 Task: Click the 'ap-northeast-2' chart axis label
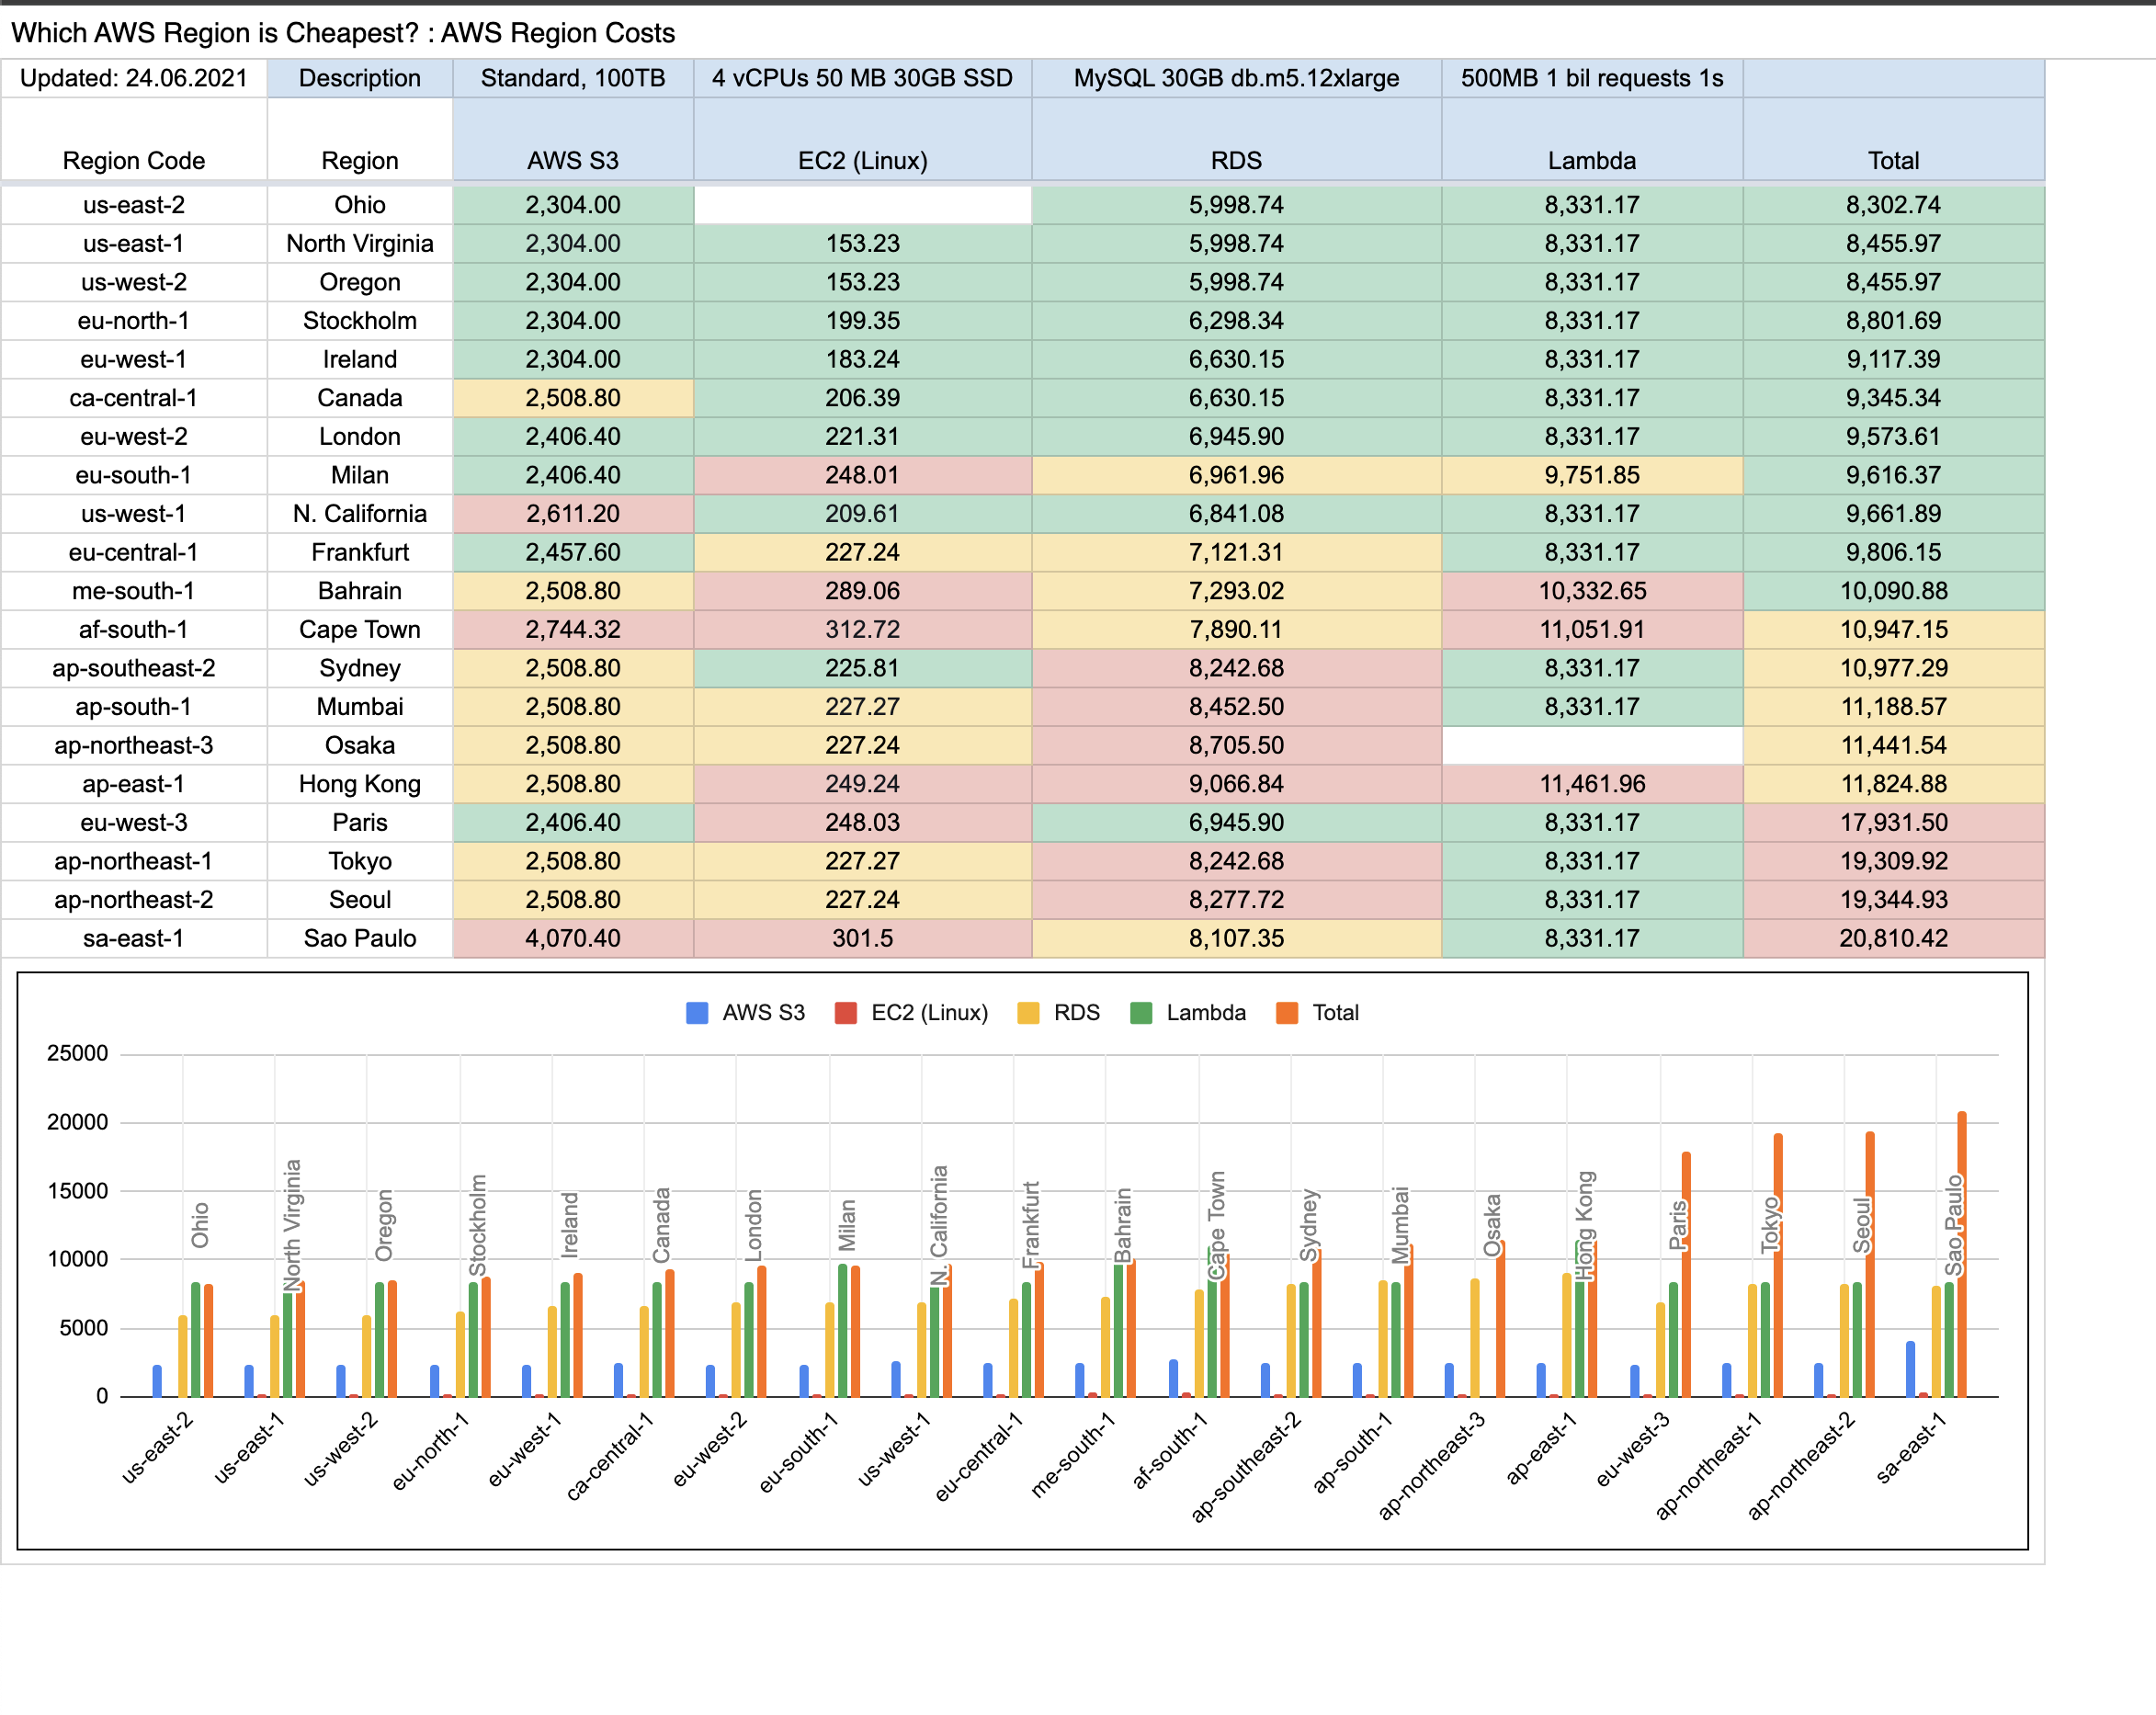coord(1801,1466)
